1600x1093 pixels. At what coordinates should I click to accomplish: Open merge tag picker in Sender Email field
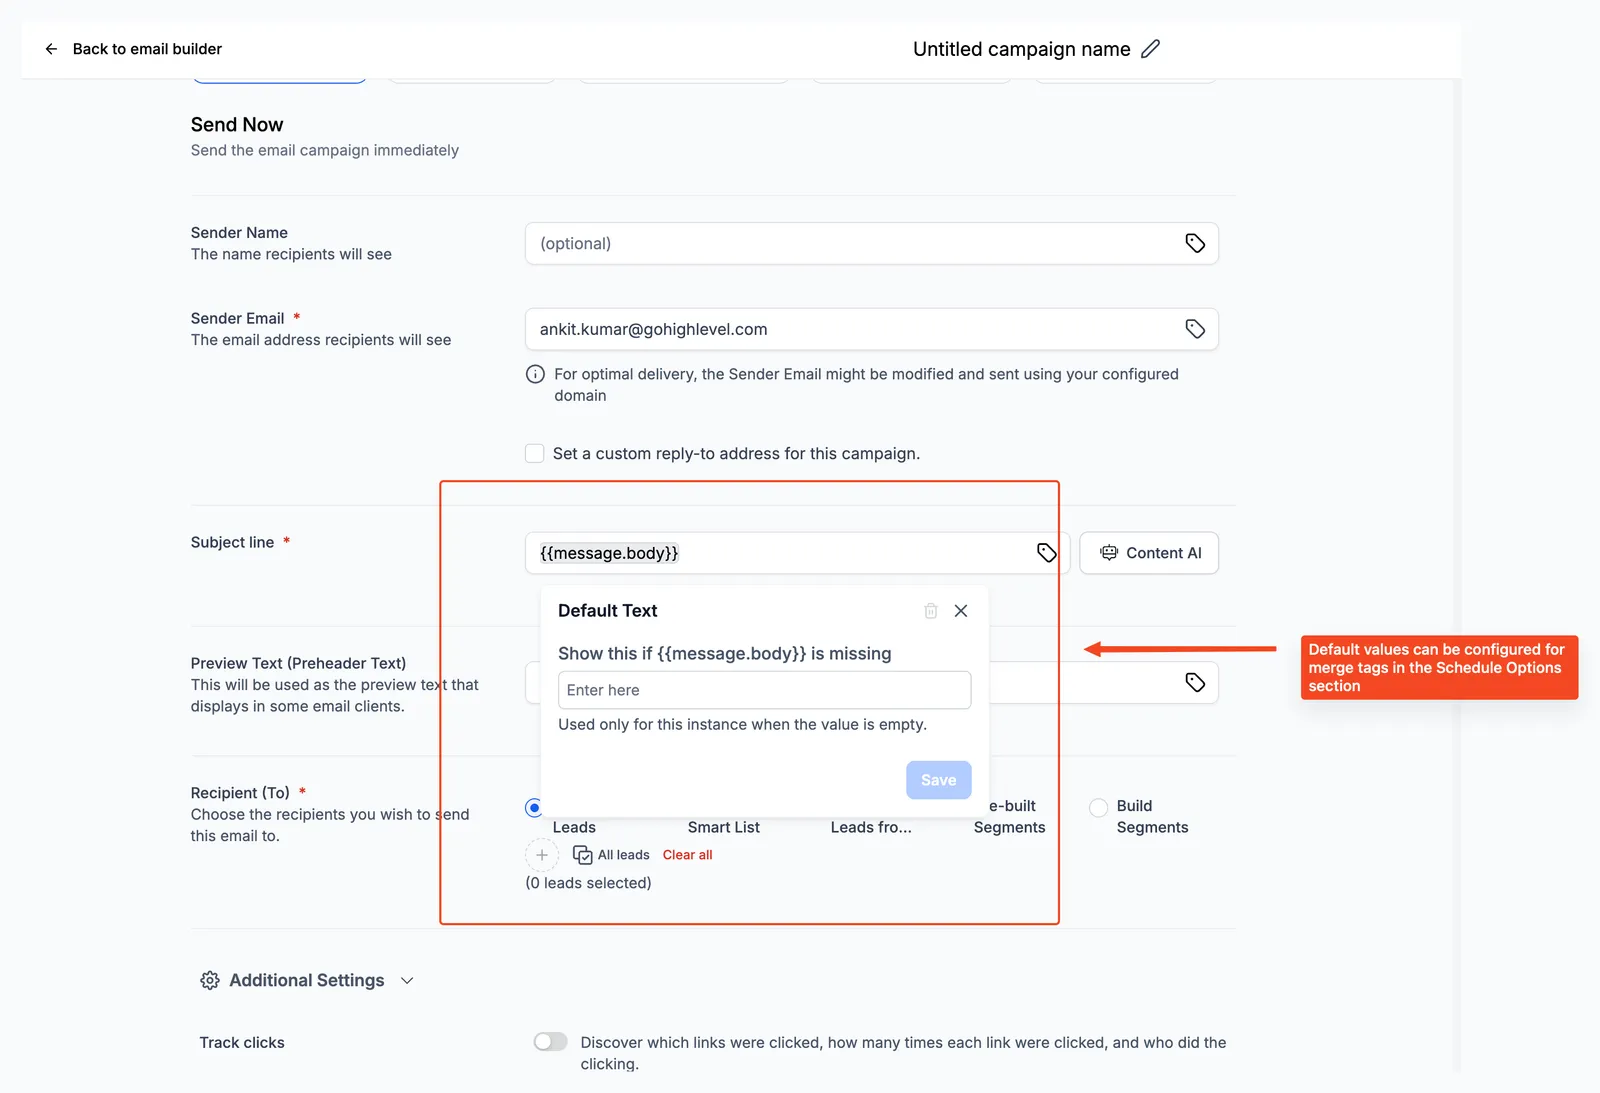pos(1195,329)
